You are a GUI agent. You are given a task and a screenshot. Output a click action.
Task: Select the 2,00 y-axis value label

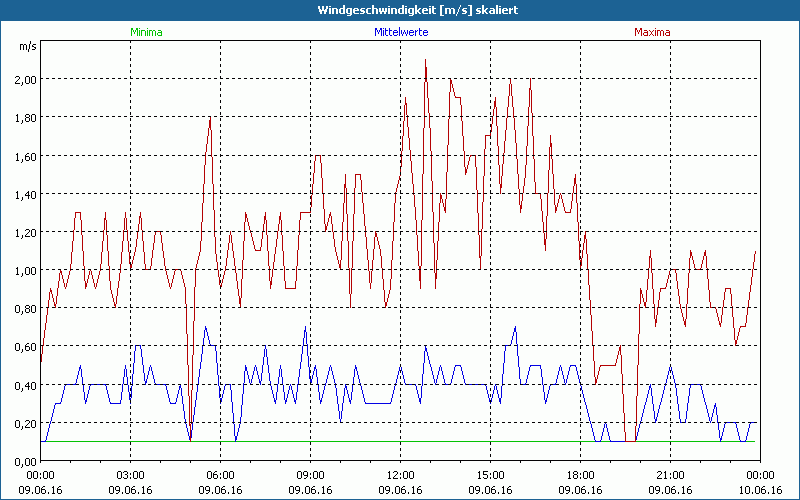coord(24,80)
